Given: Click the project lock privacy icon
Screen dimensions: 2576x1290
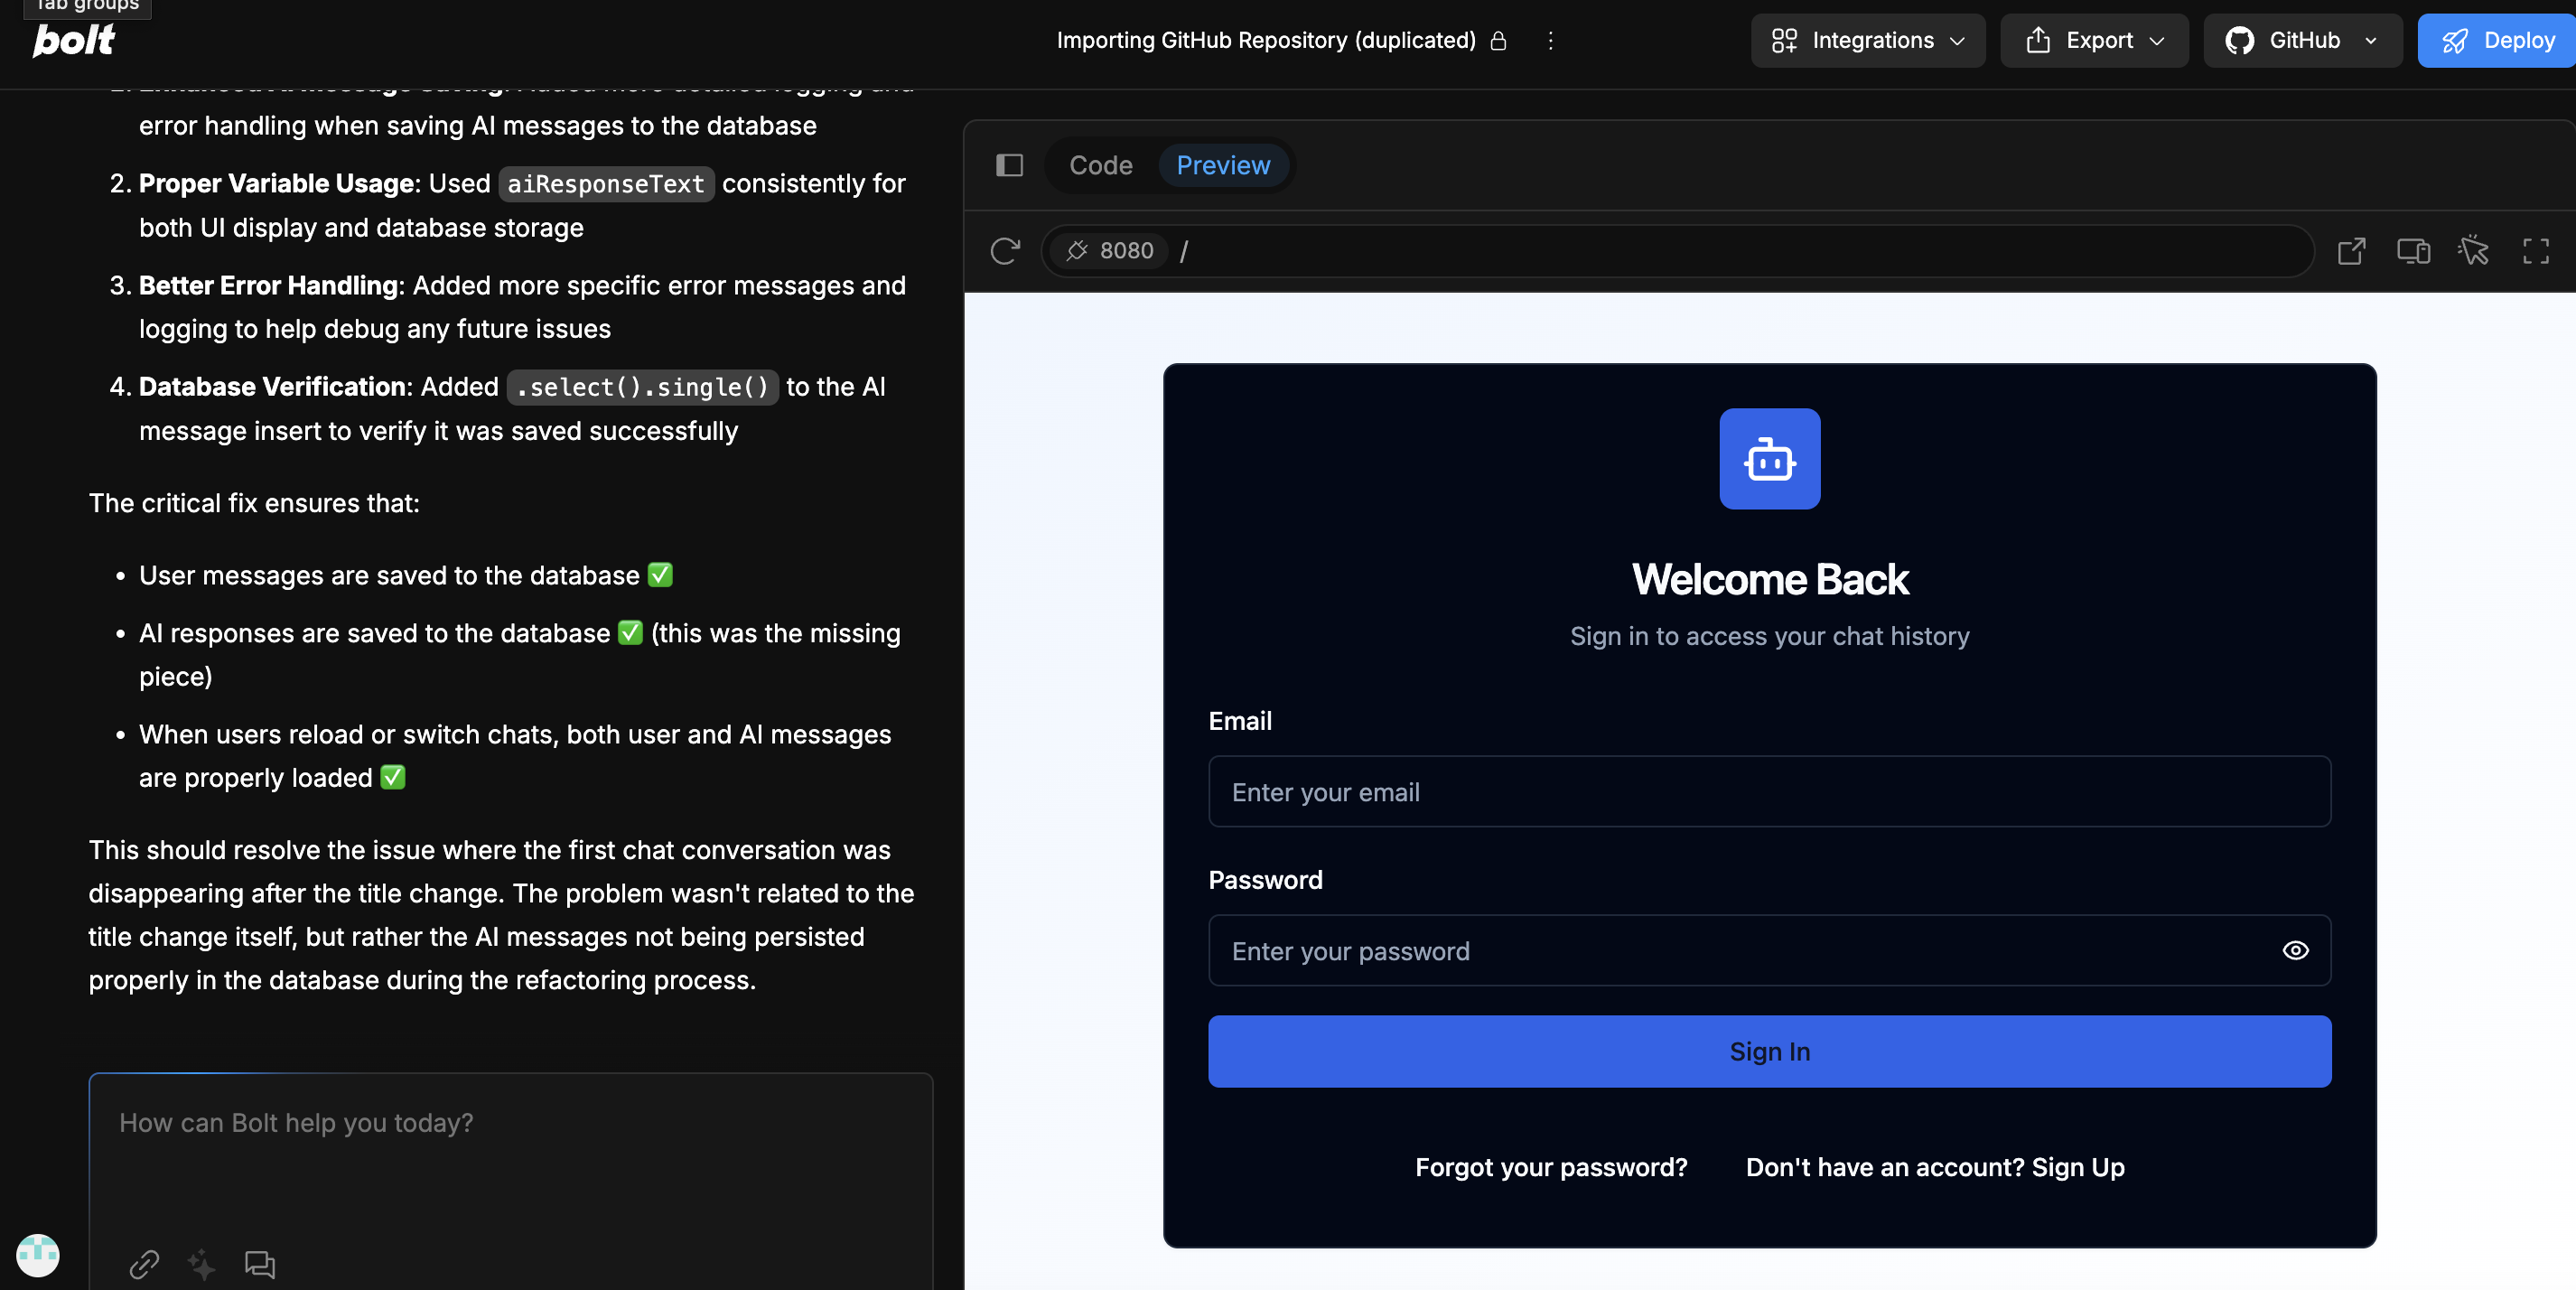Looking at the screenshot, I should (x=1498, y=41).
